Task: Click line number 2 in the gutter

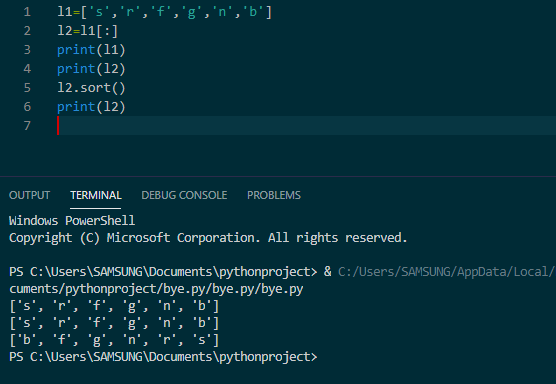Action: (27, 31)
